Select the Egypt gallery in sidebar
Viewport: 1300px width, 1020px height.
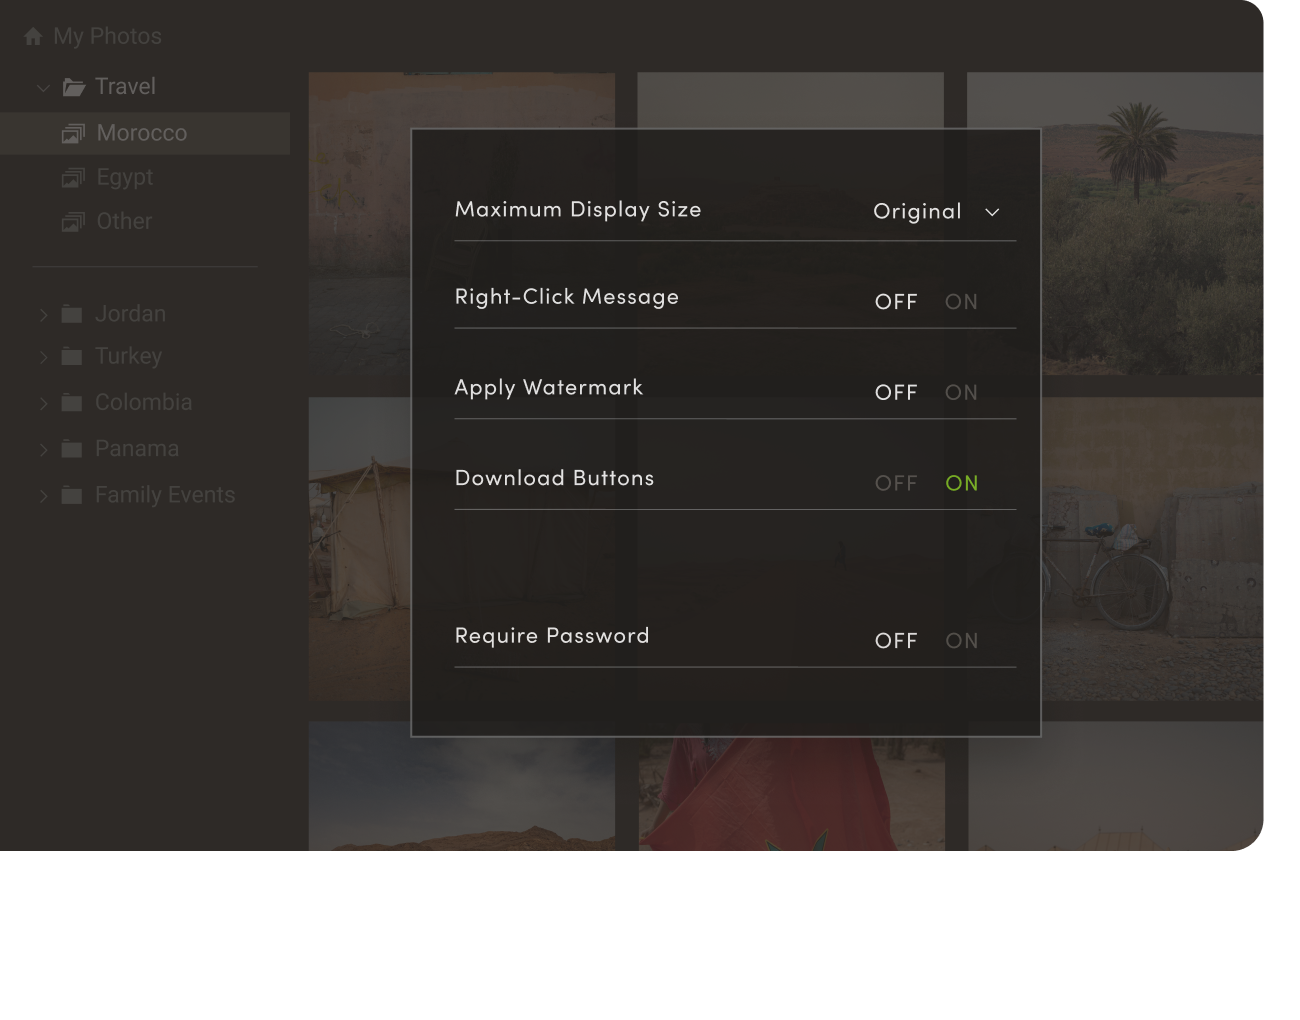pos(124,178)
